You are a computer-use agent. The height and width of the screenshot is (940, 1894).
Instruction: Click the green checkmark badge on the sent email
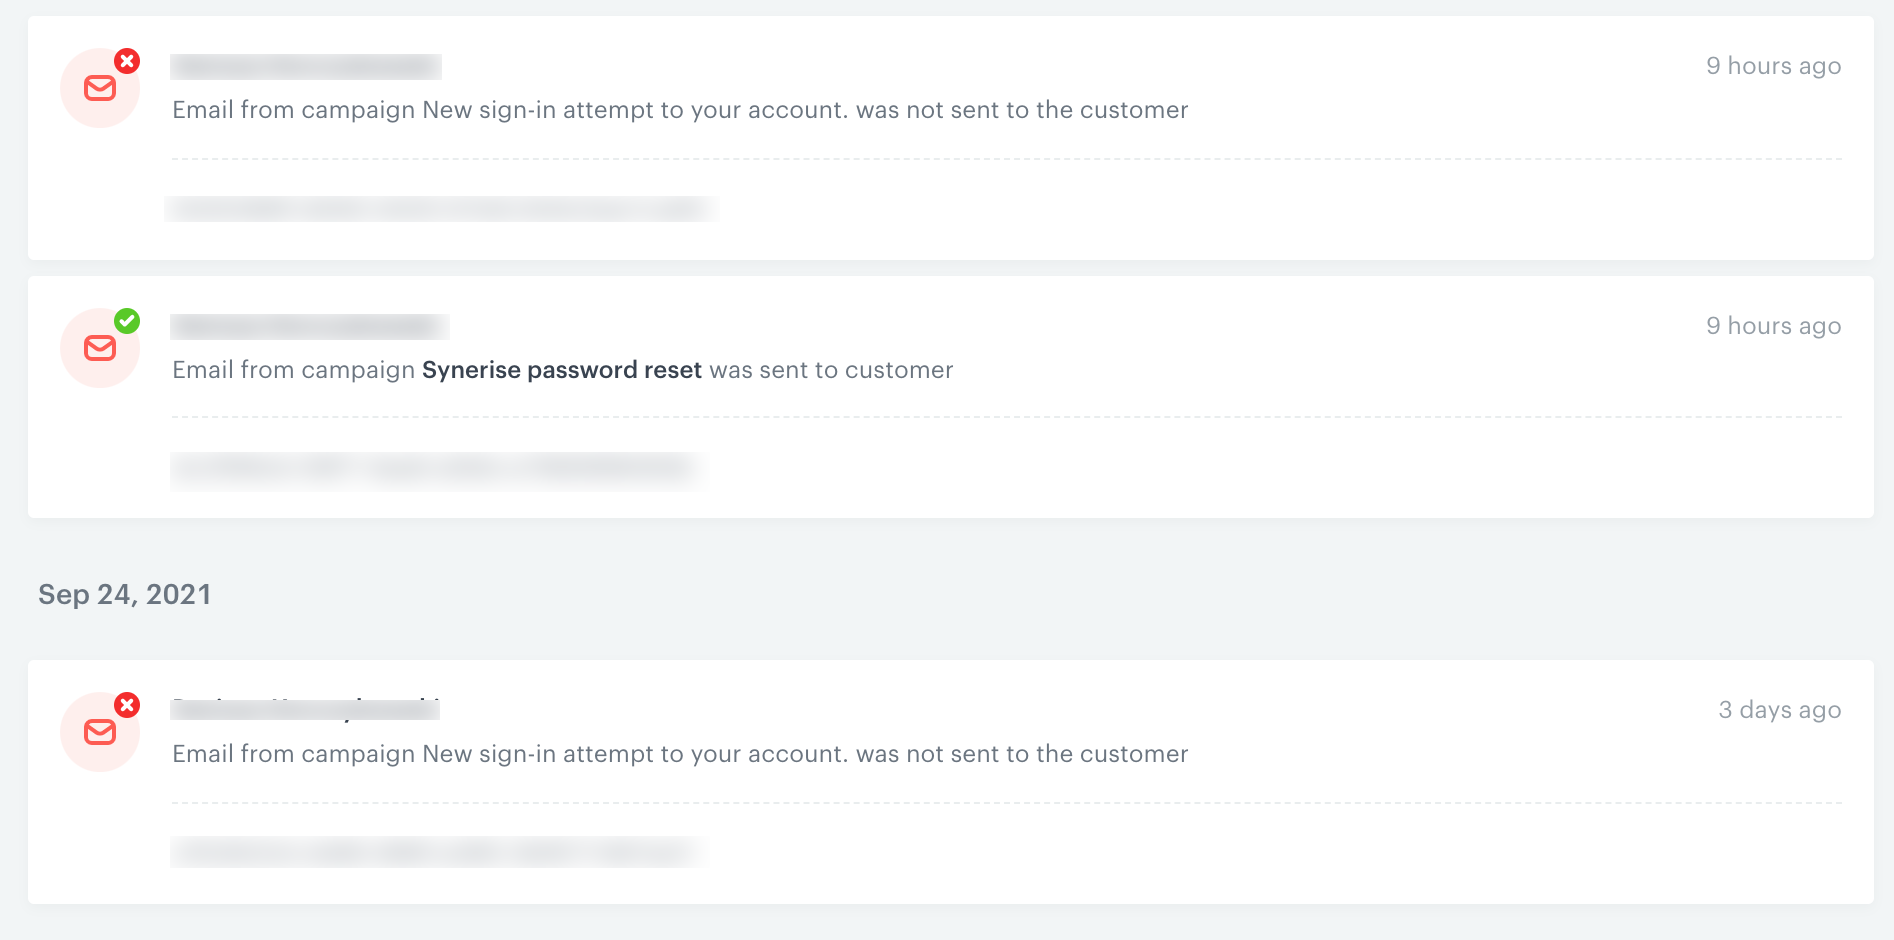(x=127, y=321)
